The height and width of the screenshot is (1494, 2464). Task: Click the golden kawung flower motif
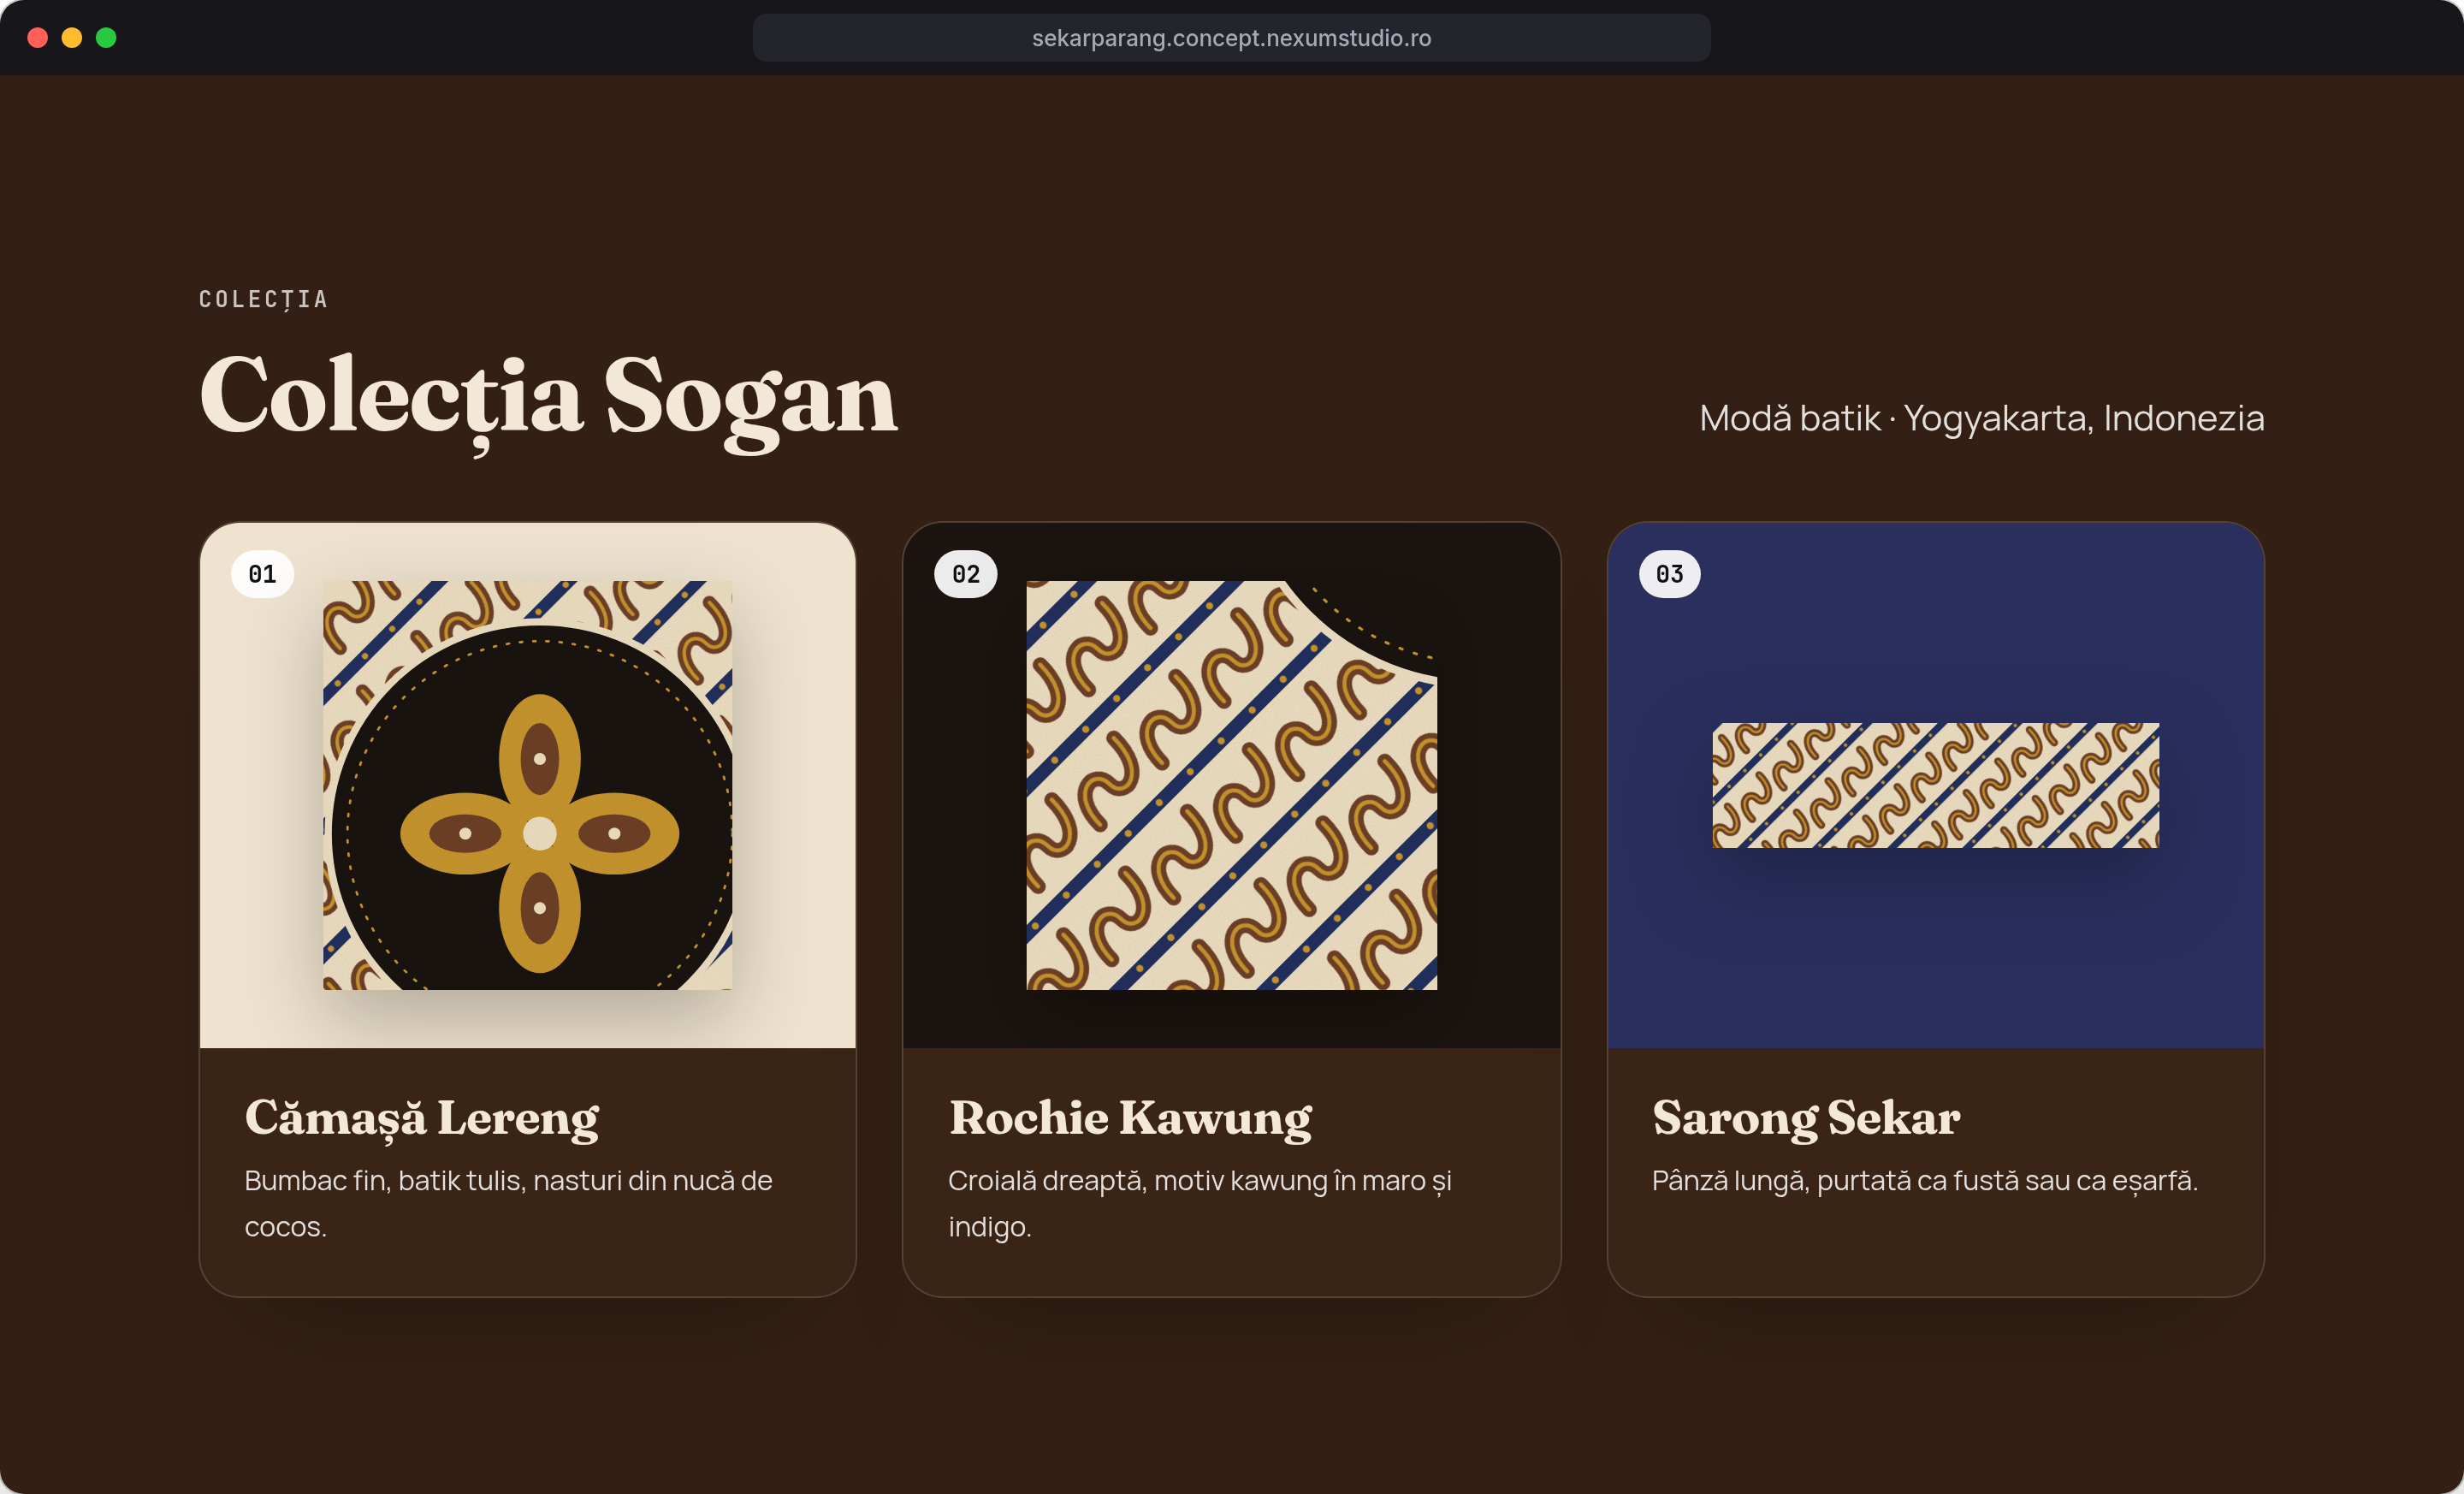point(539,833)
